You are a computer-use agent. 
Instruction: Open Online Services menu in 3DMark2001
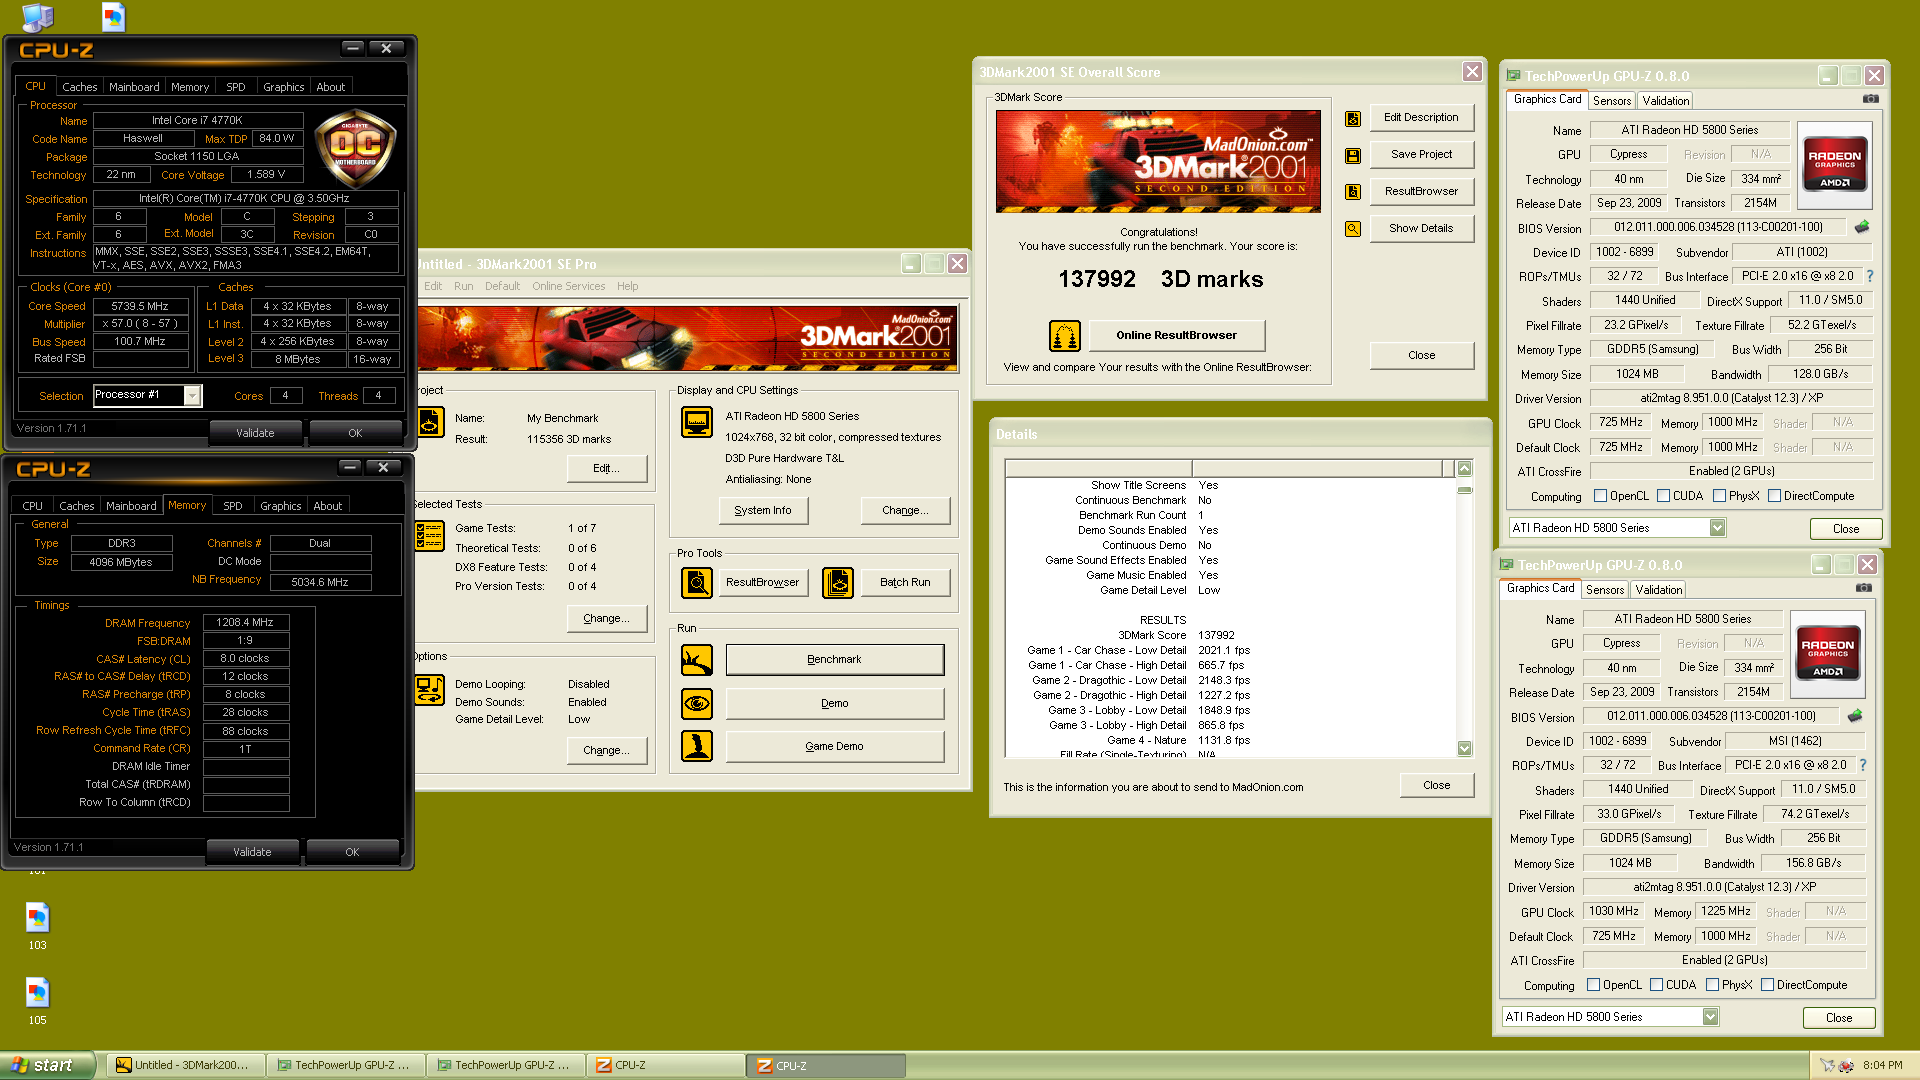pos(568,286)
